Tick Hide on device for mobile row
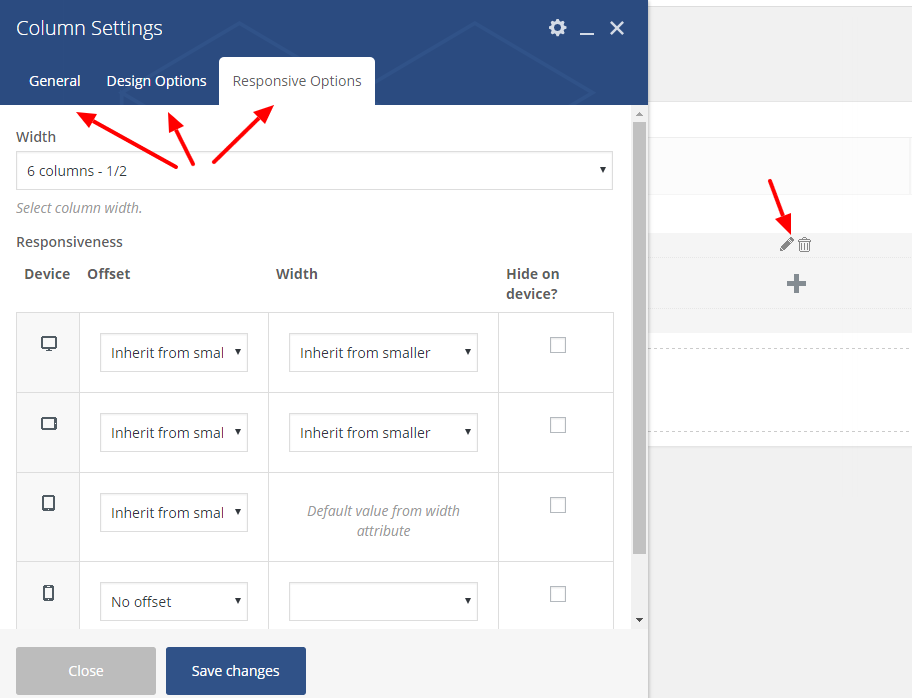 [558, 594]
